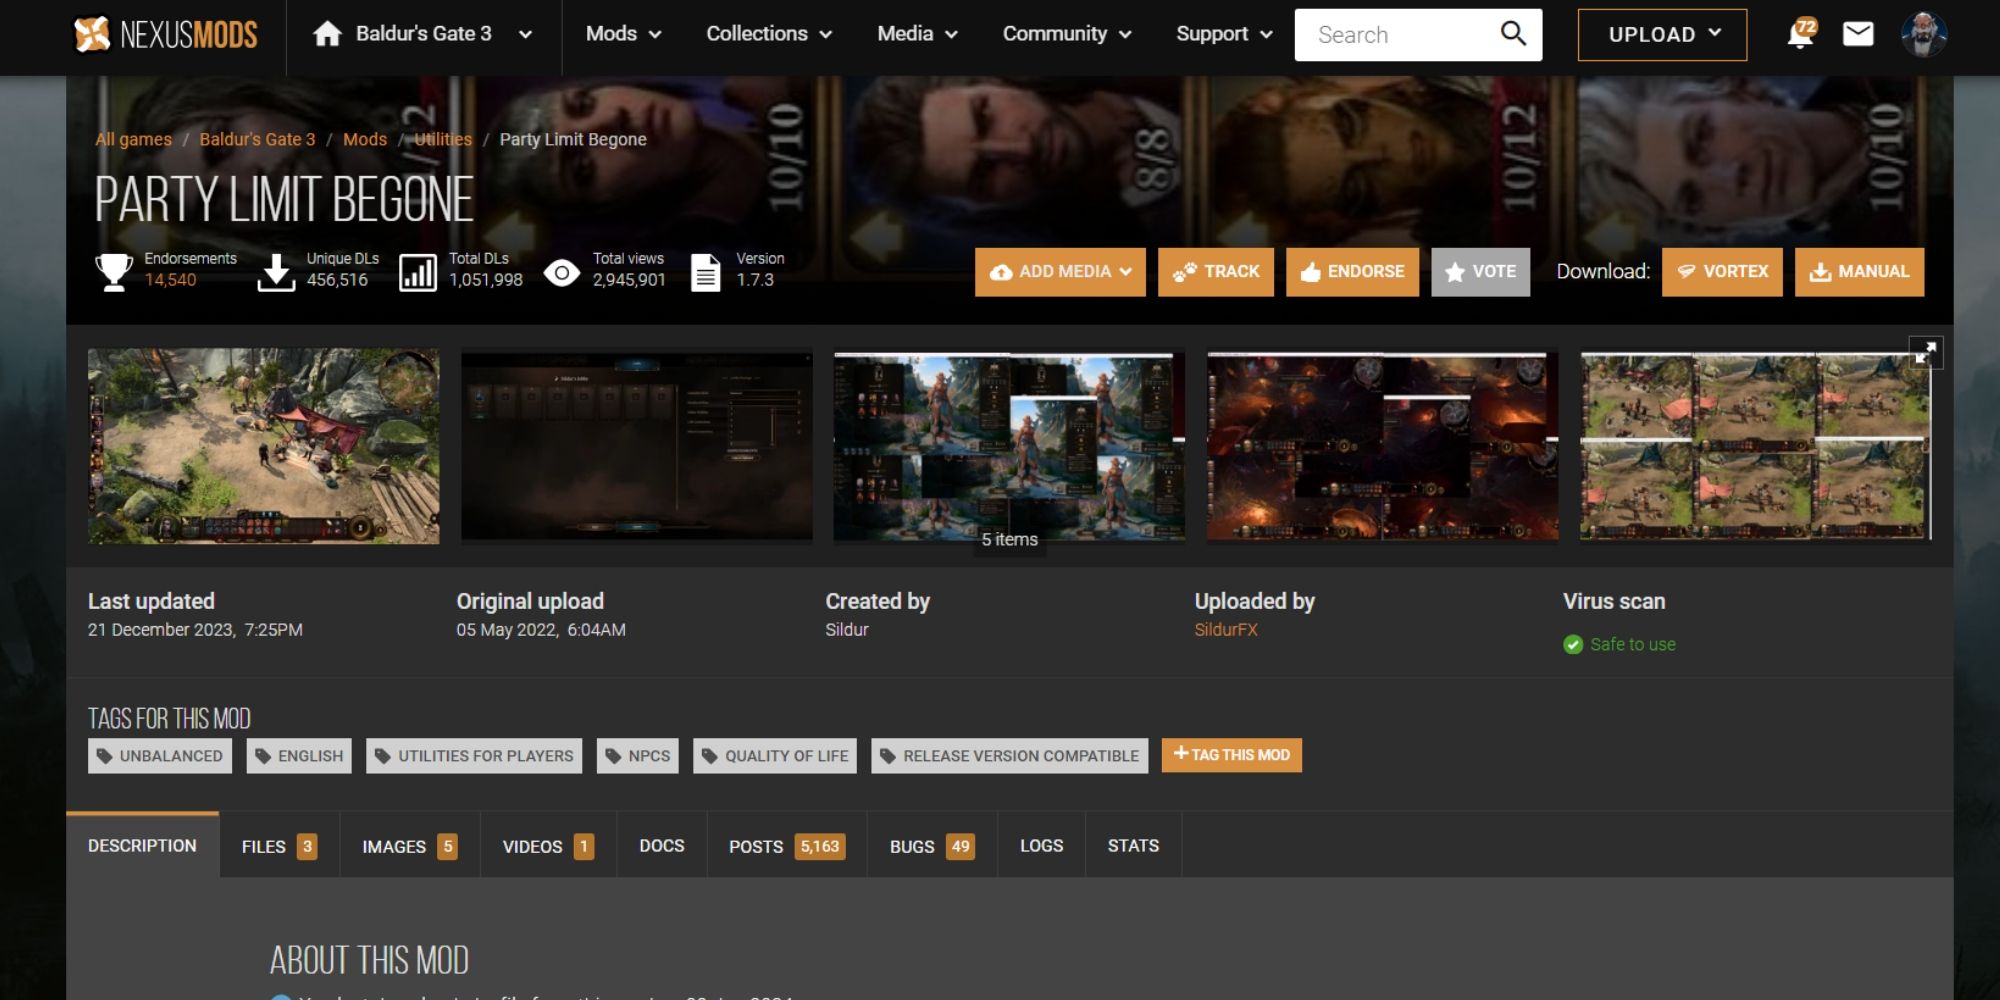
Task: Switch to the Videos tab
Action: pos(548,846)
